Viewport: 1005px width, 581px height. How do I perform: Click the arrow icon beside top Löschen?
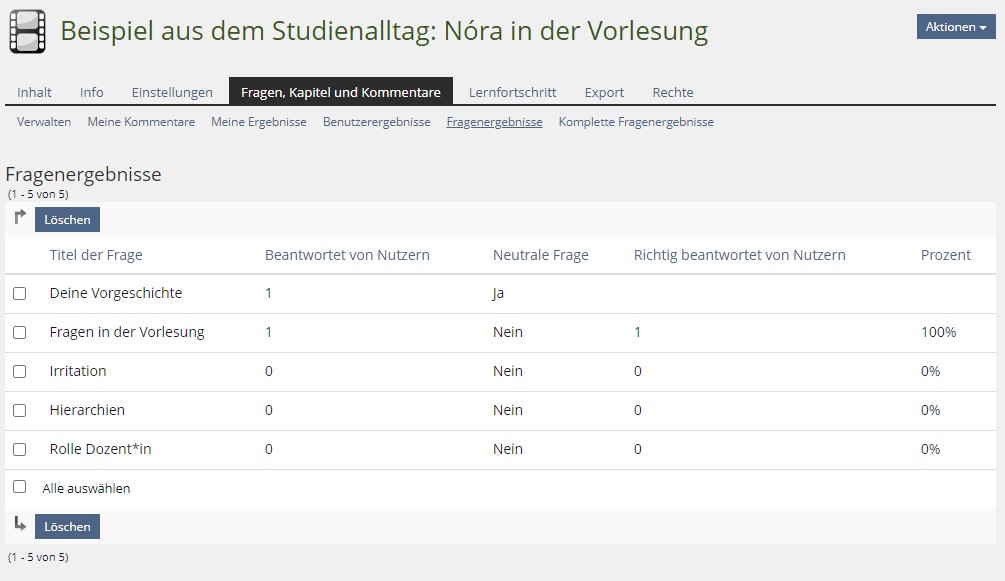pyautogui.click(x=20, y=218)
